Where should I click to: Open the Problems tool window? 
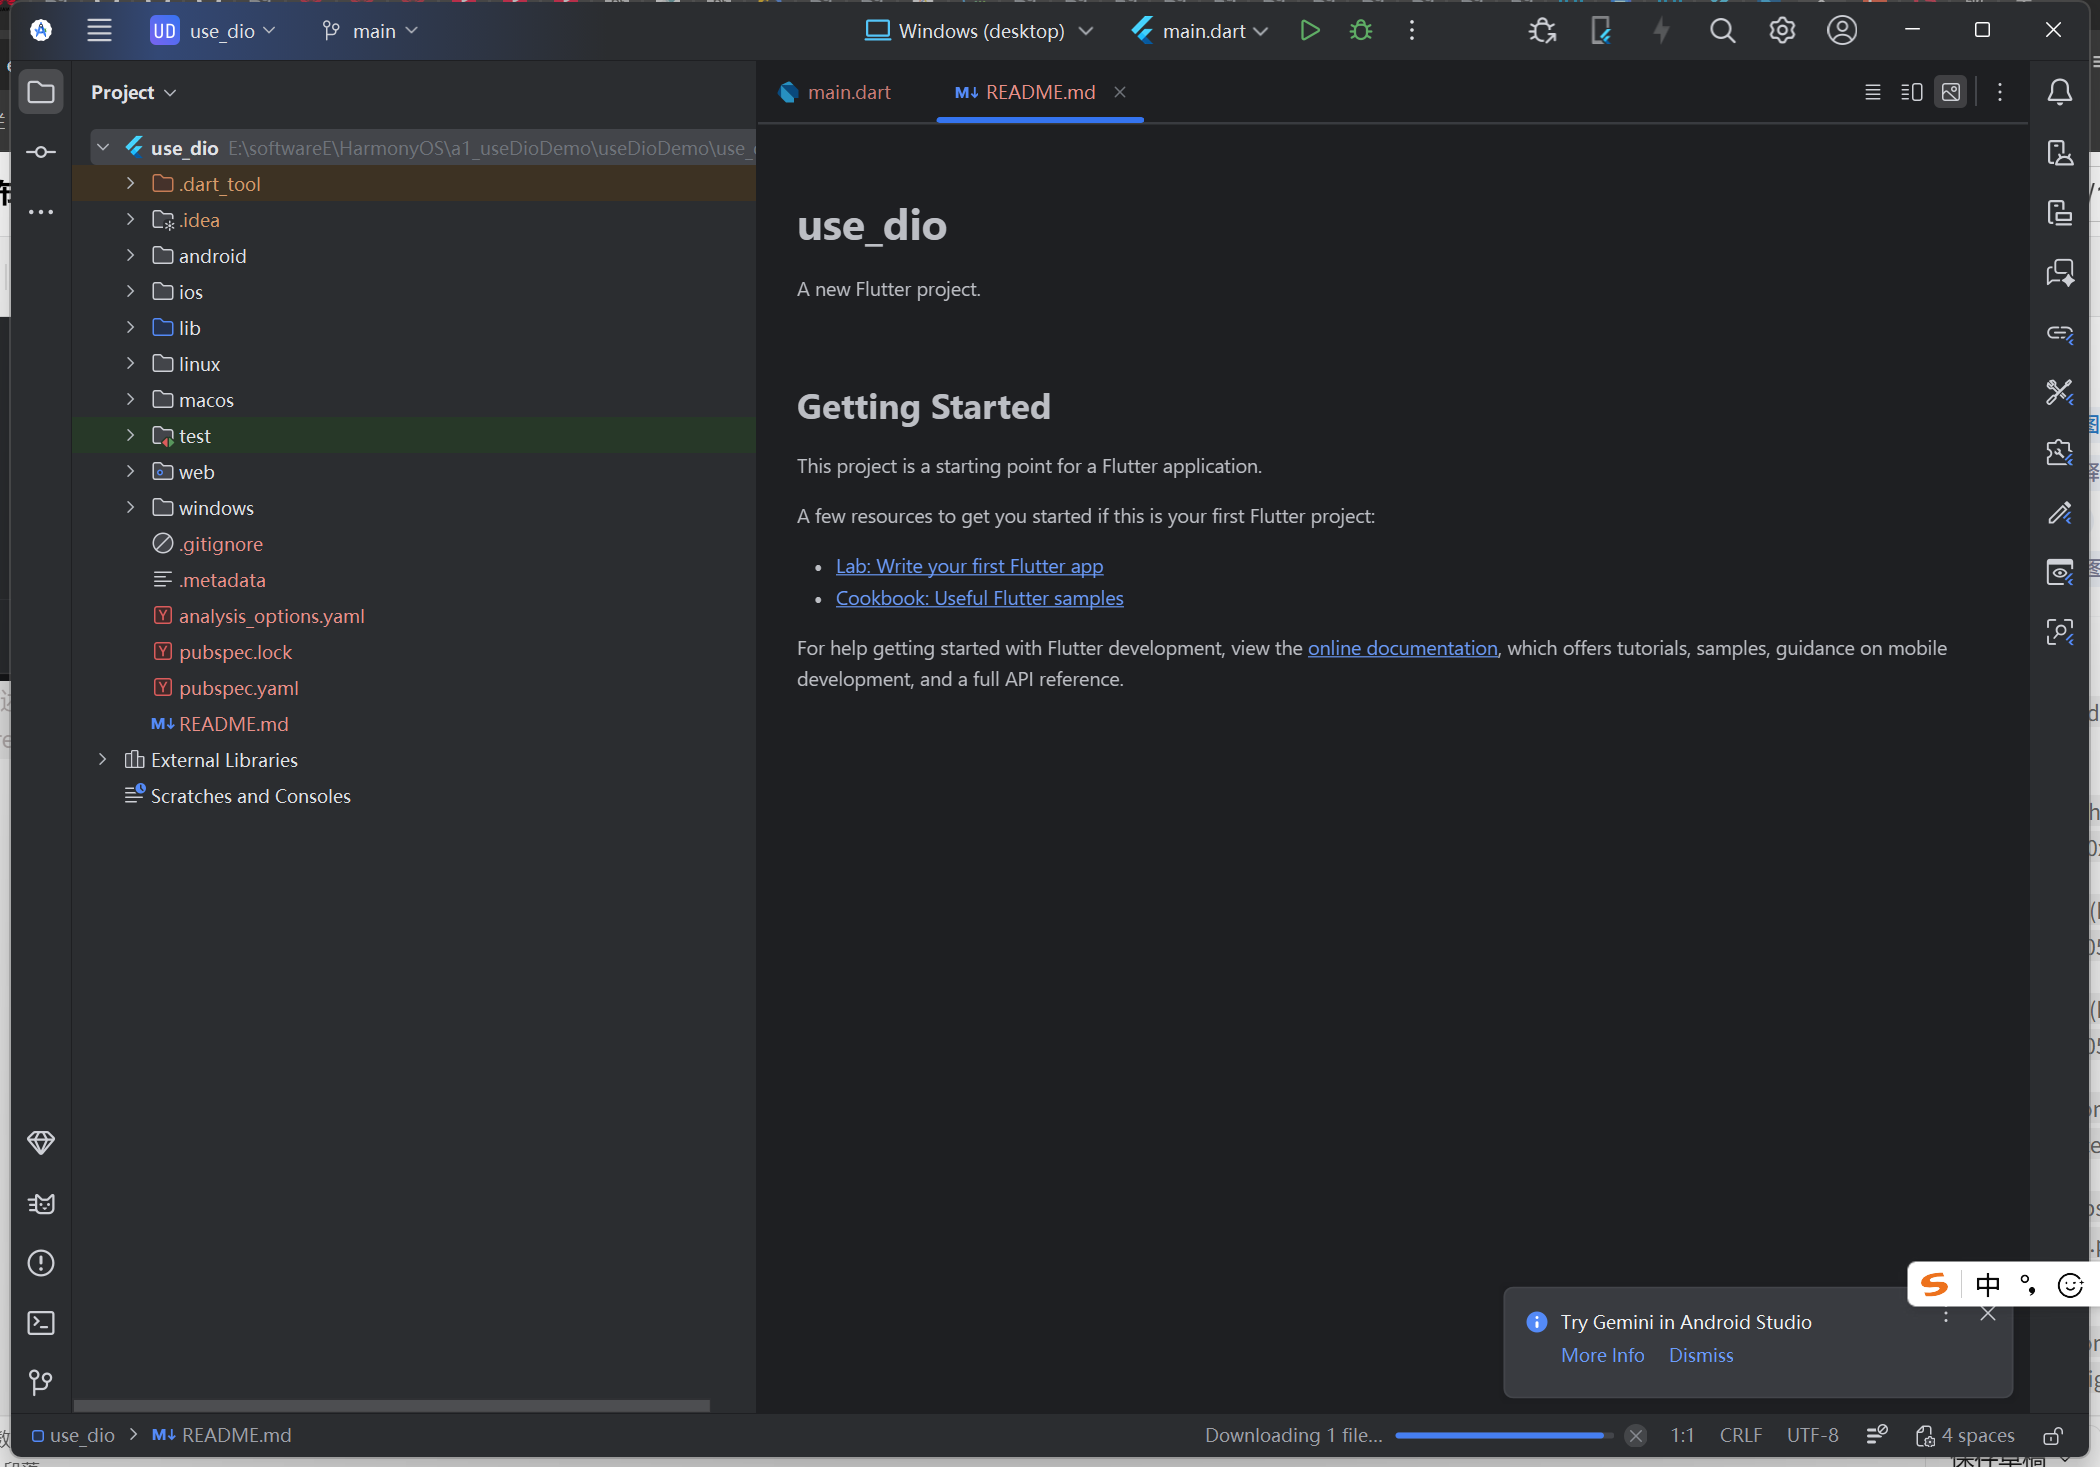(x=41, y=1263)
